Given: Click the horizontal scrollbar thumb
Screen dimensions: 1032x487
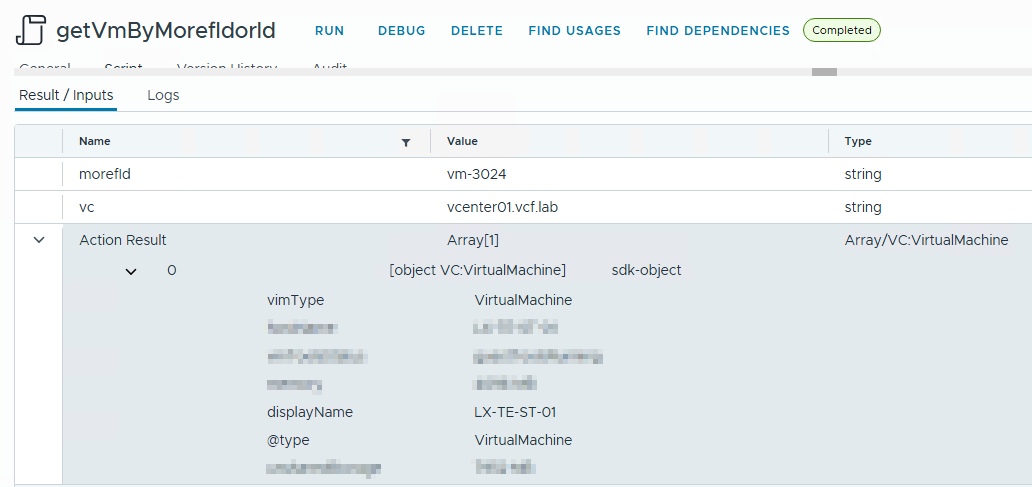Looking at the screenshot, I should 824,72.
